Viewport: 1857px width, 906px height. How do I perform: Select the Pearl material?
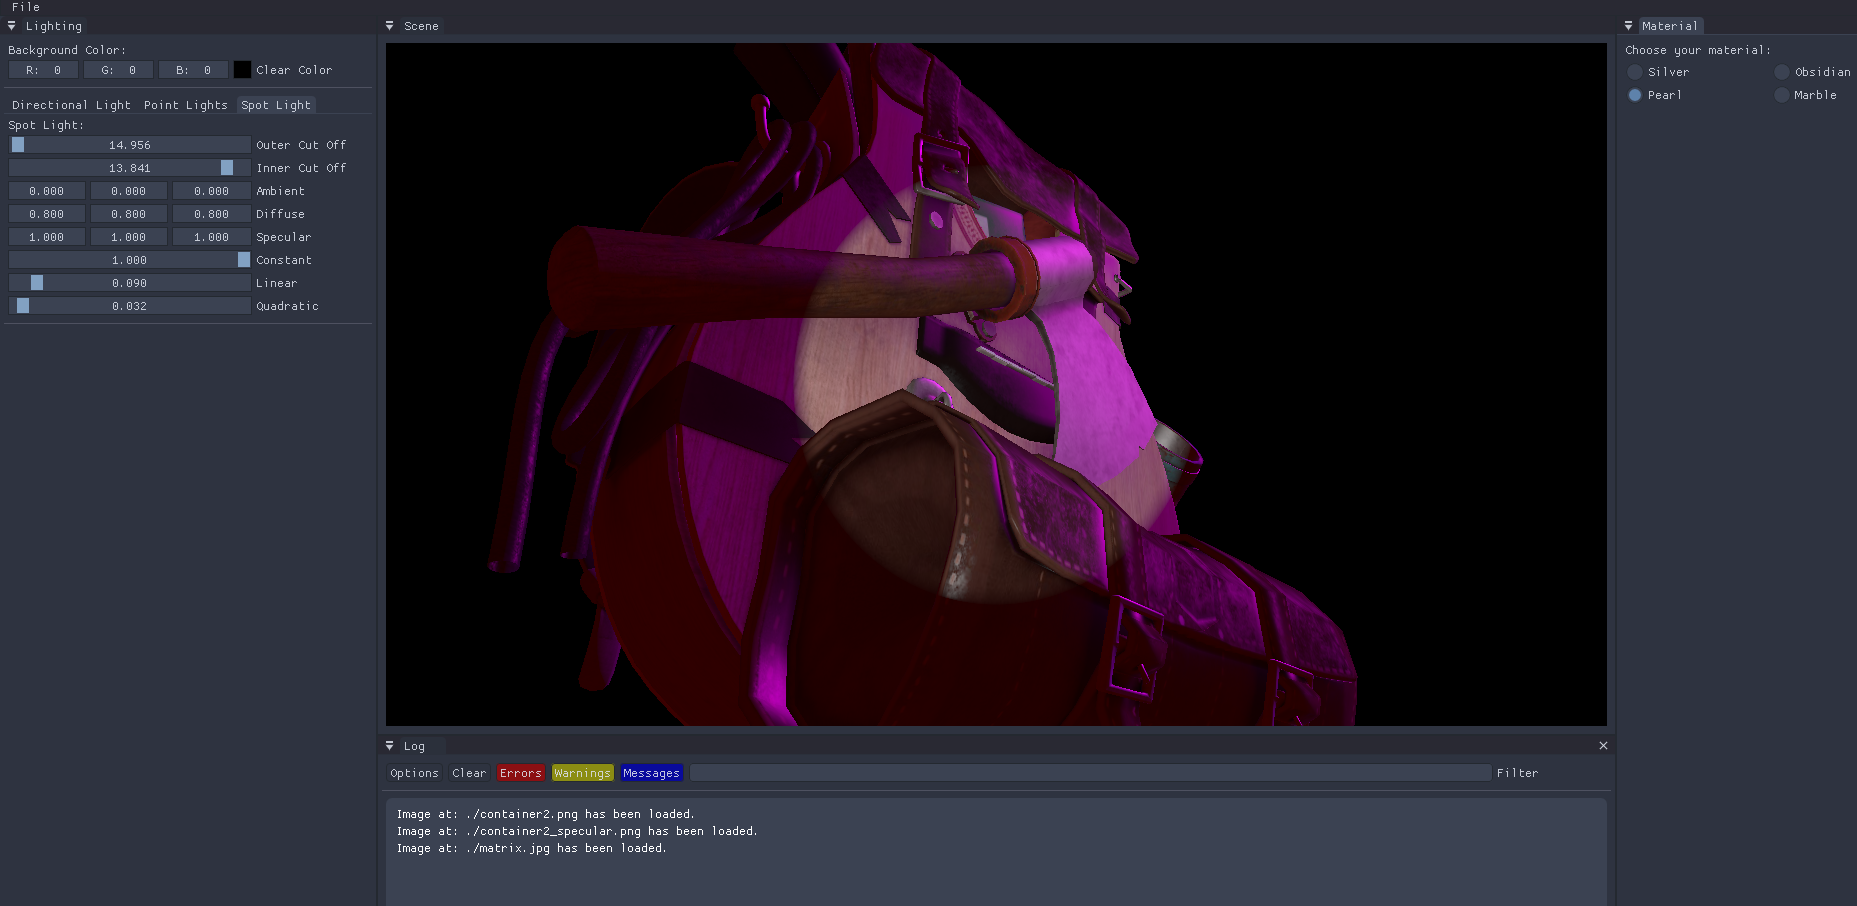[x=1635, y=95]
